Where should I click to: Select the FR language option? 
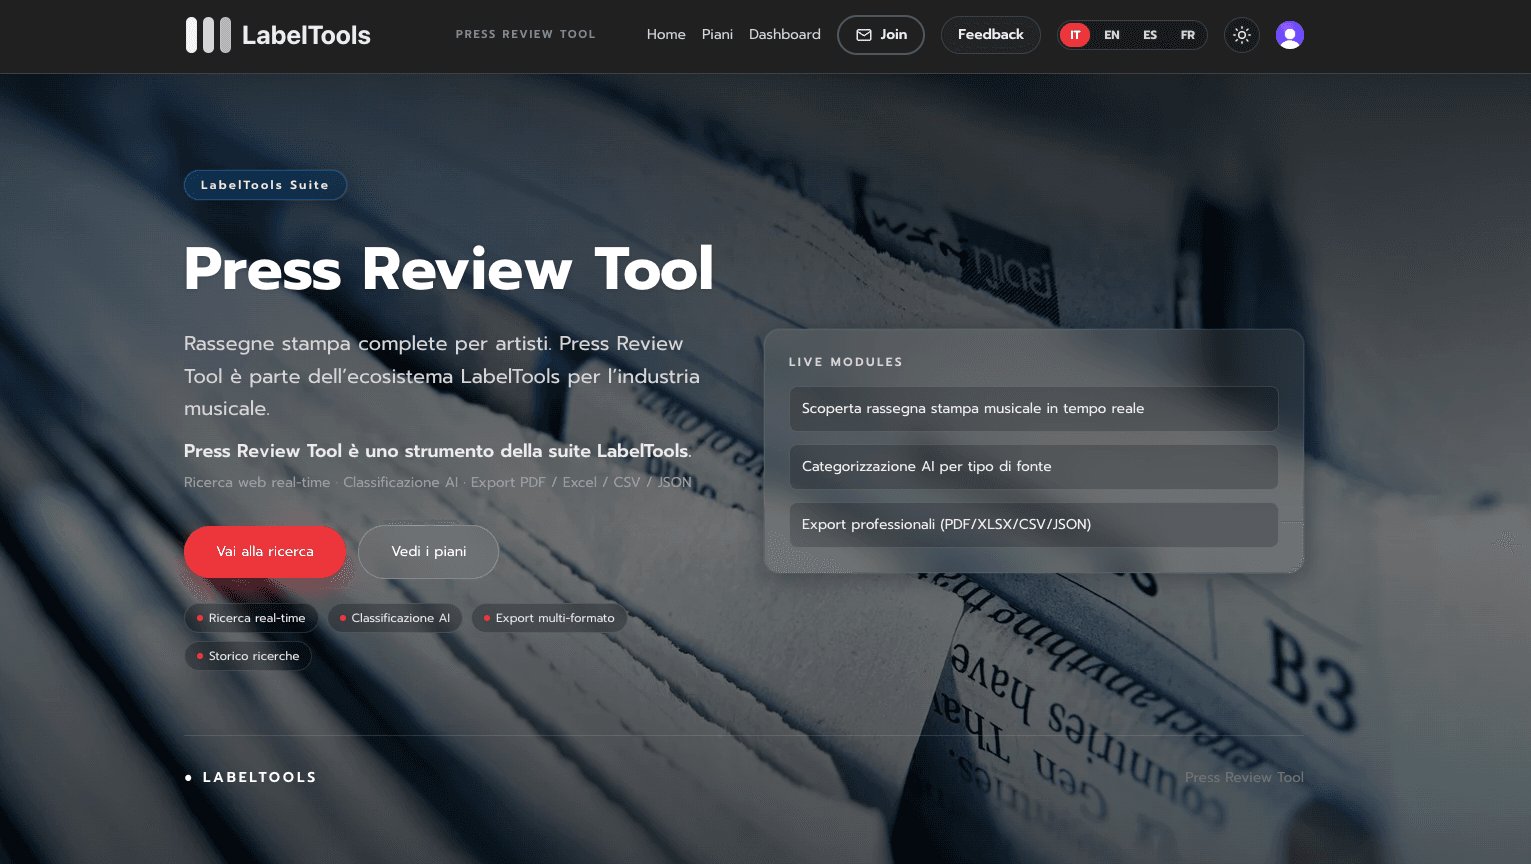(1187, 35)
